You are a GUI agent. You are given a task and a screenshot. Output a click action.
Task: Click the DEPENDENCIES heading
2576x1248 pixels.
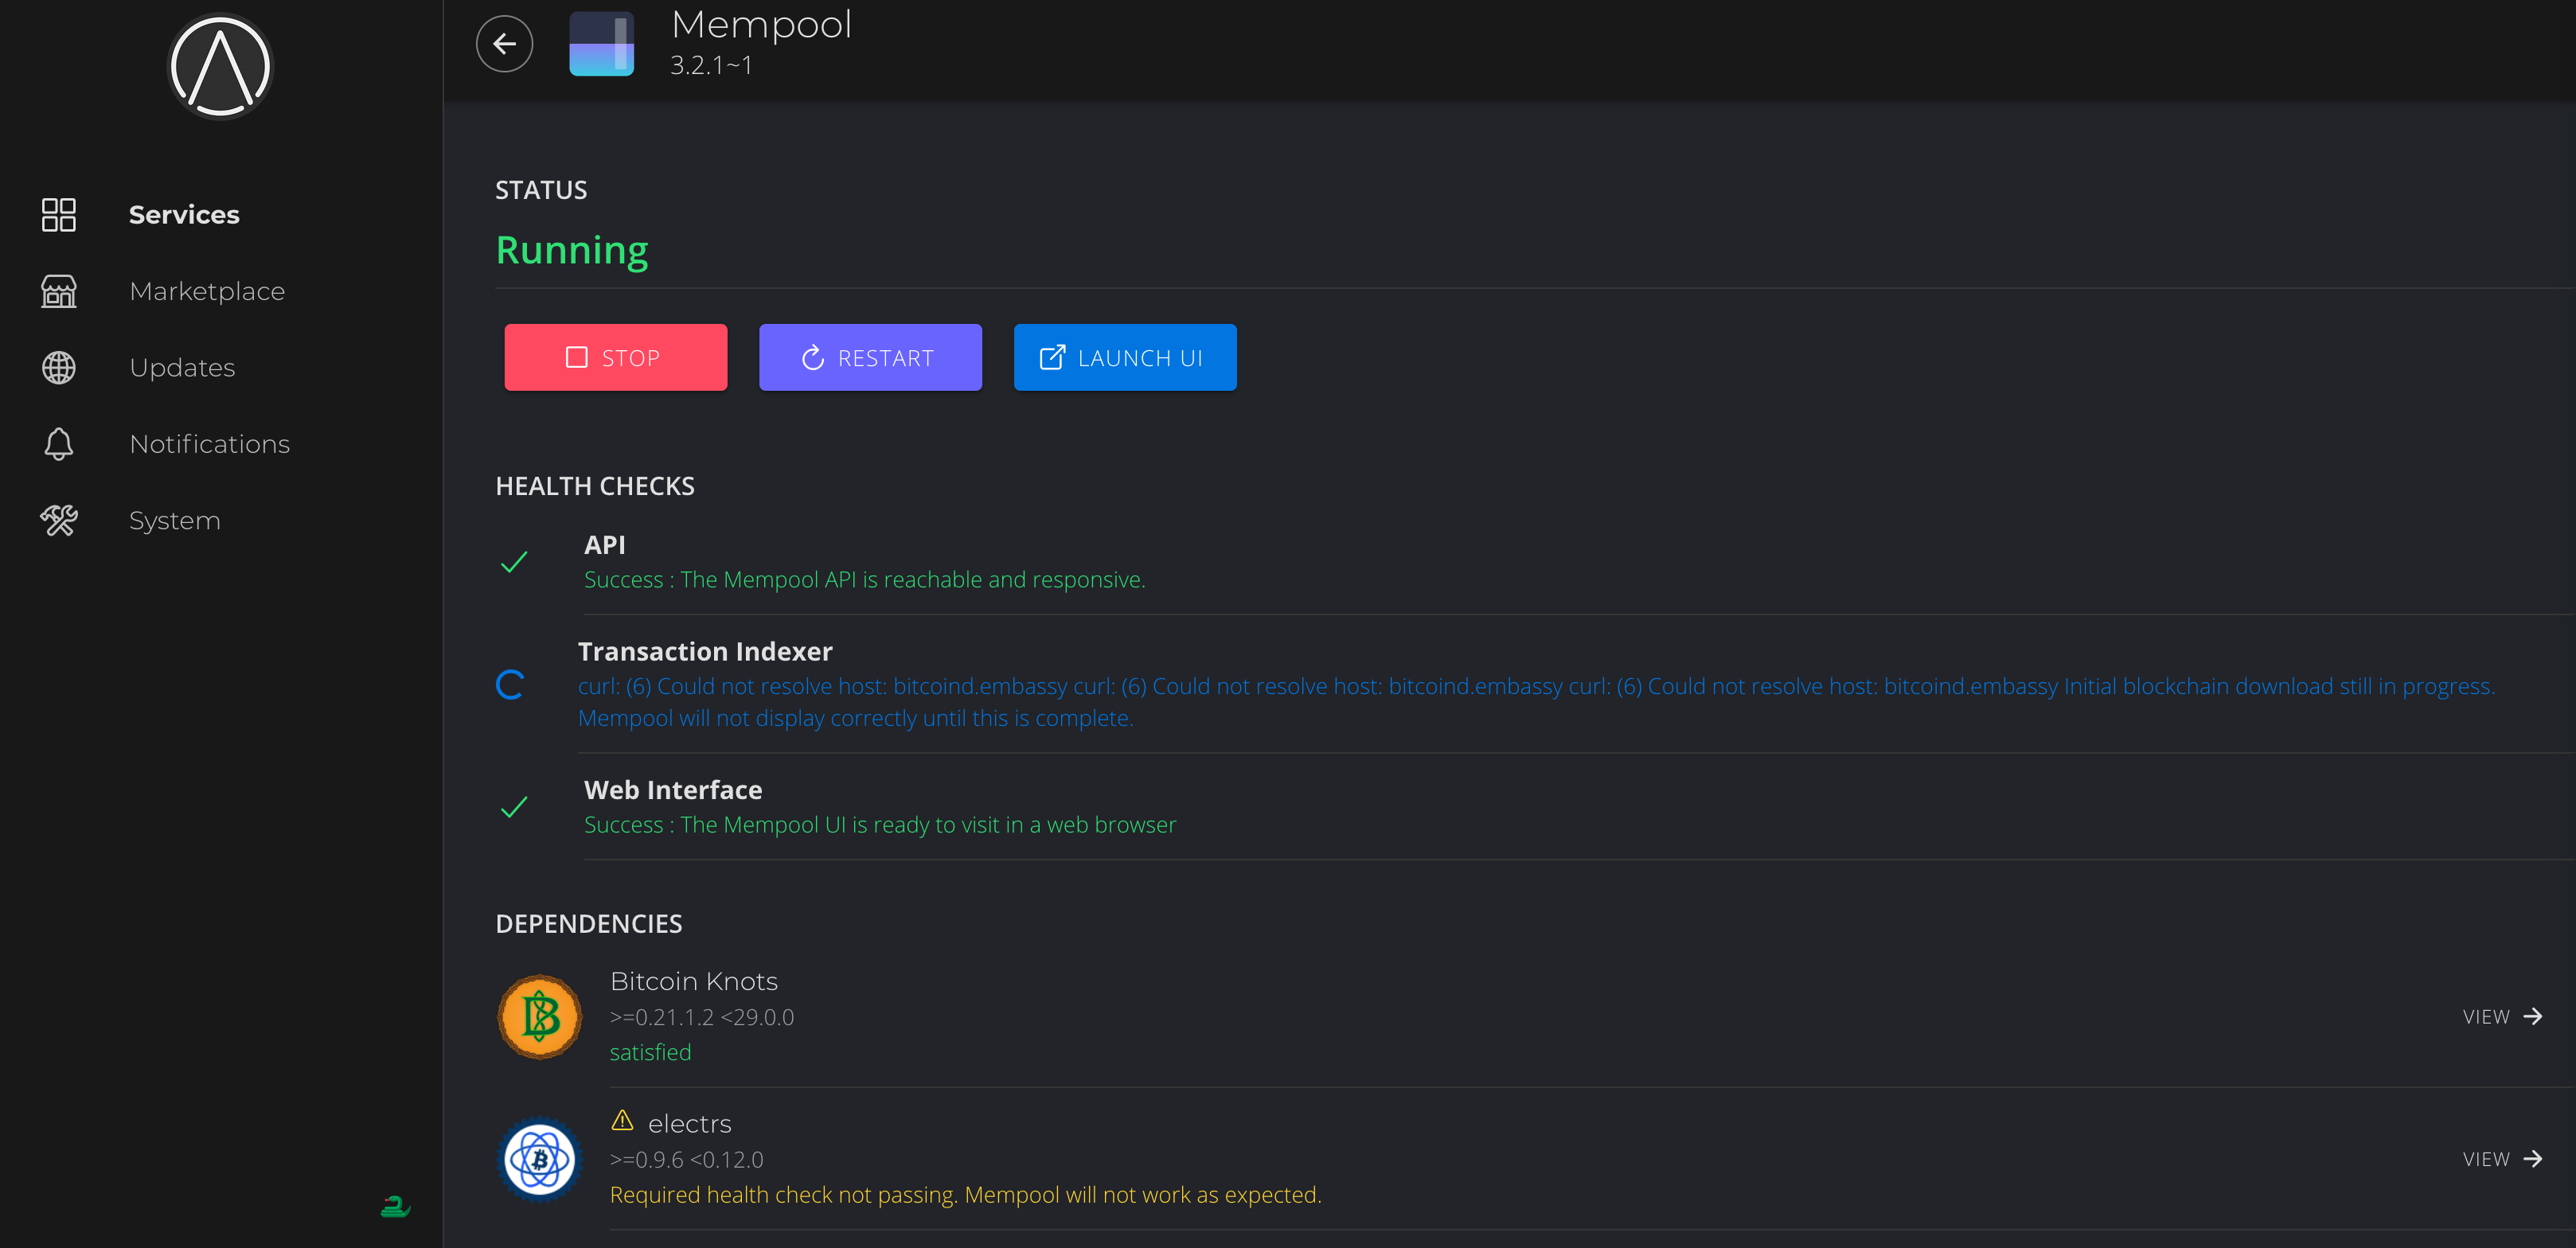click(x=589, y=924)
